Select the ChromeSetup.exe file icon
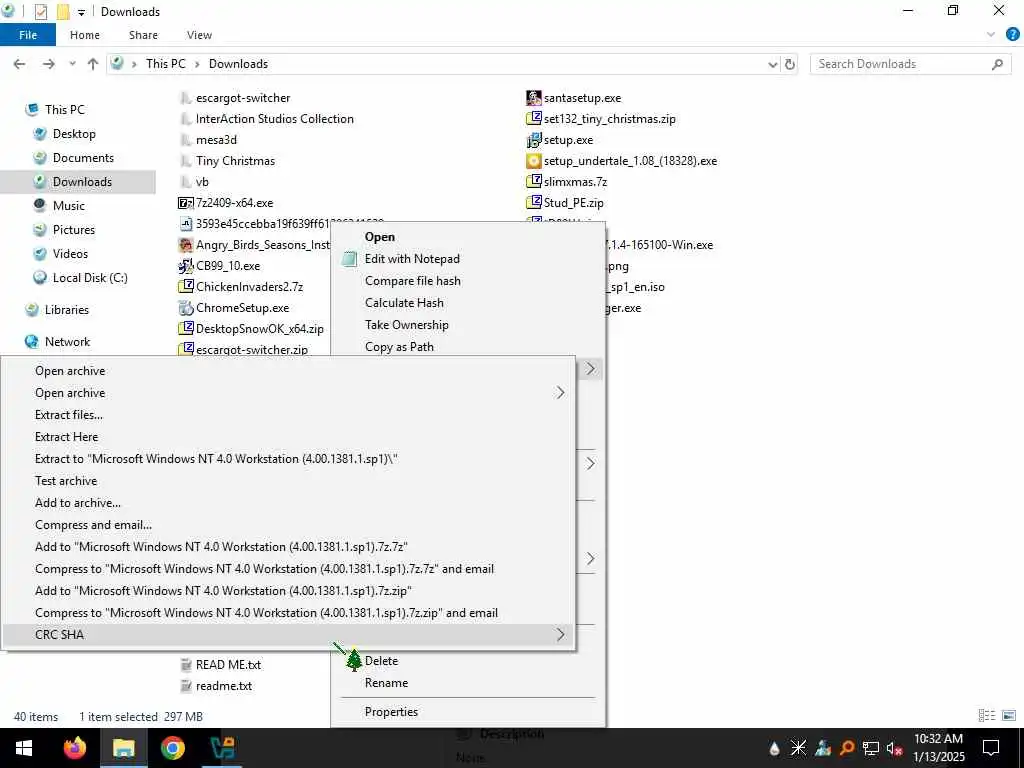The image size is (1024, 768). (x=185, y=308)
